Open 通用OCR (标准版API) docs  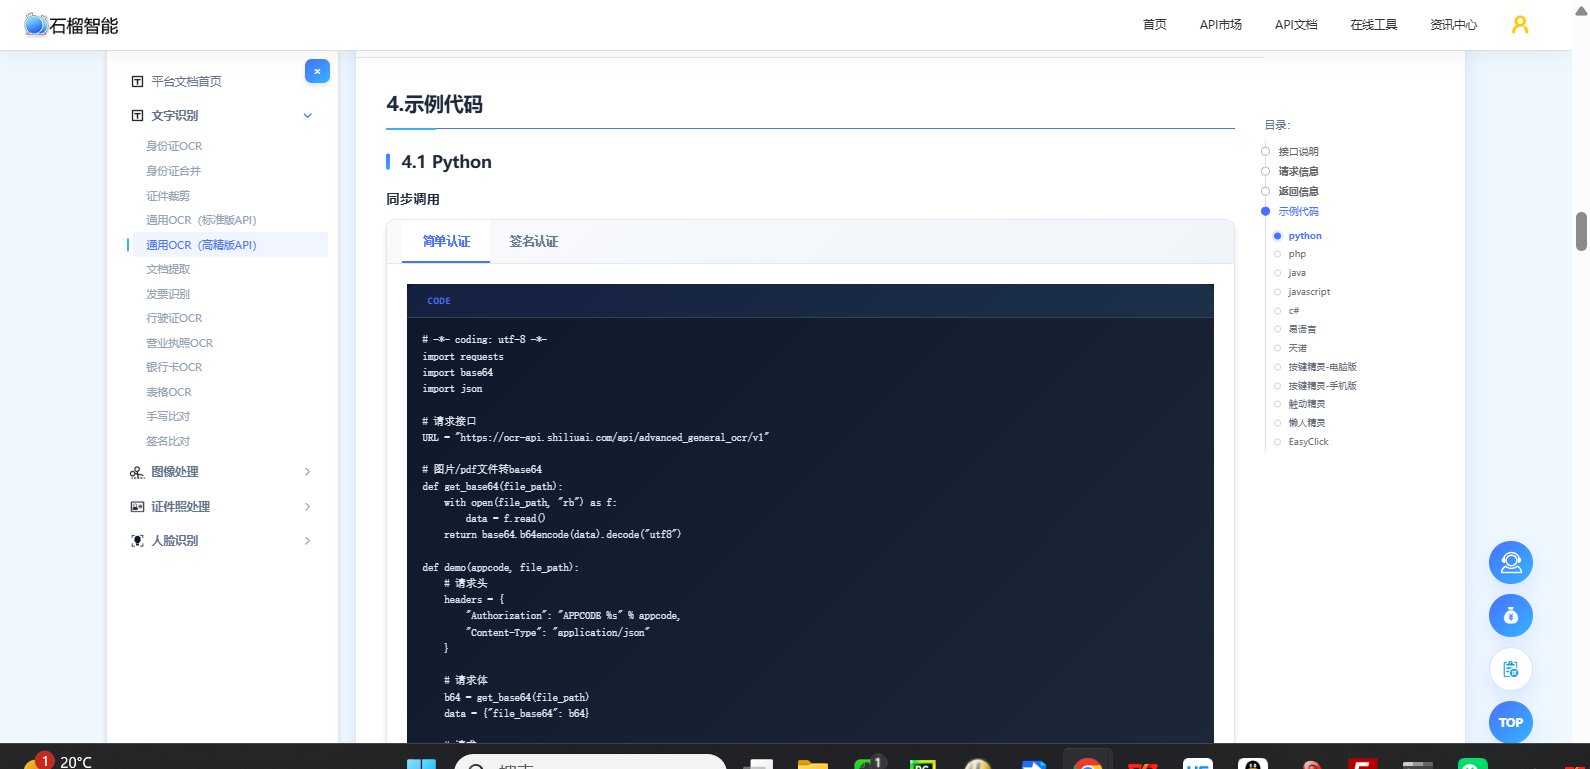pos(201,220)
